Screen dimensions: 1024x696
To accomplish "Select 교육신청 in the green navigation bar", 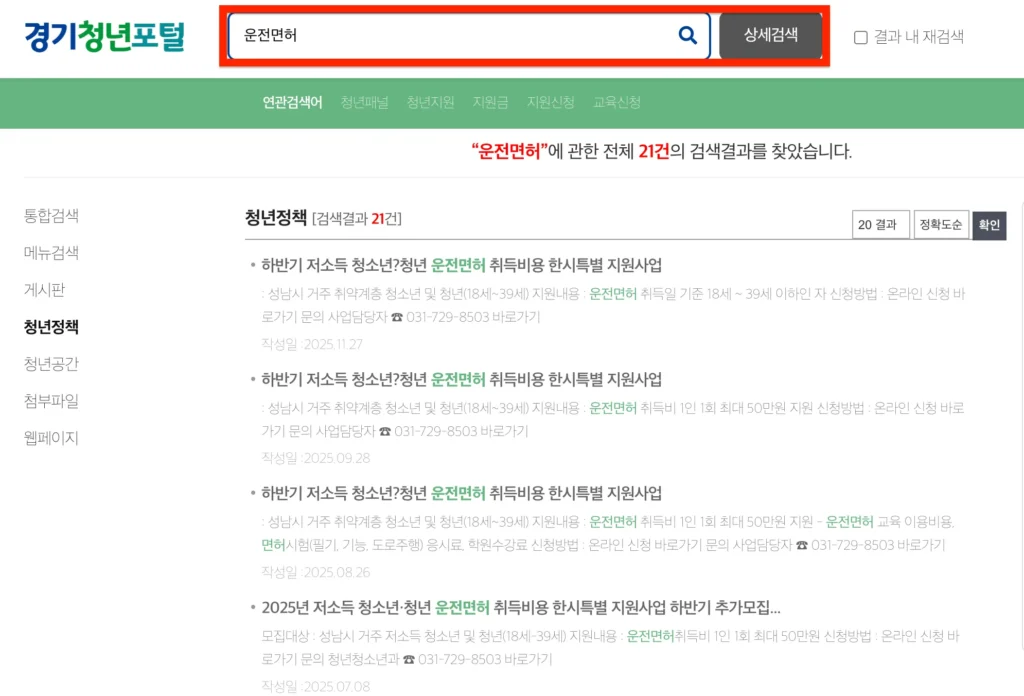I will point(618,102).
